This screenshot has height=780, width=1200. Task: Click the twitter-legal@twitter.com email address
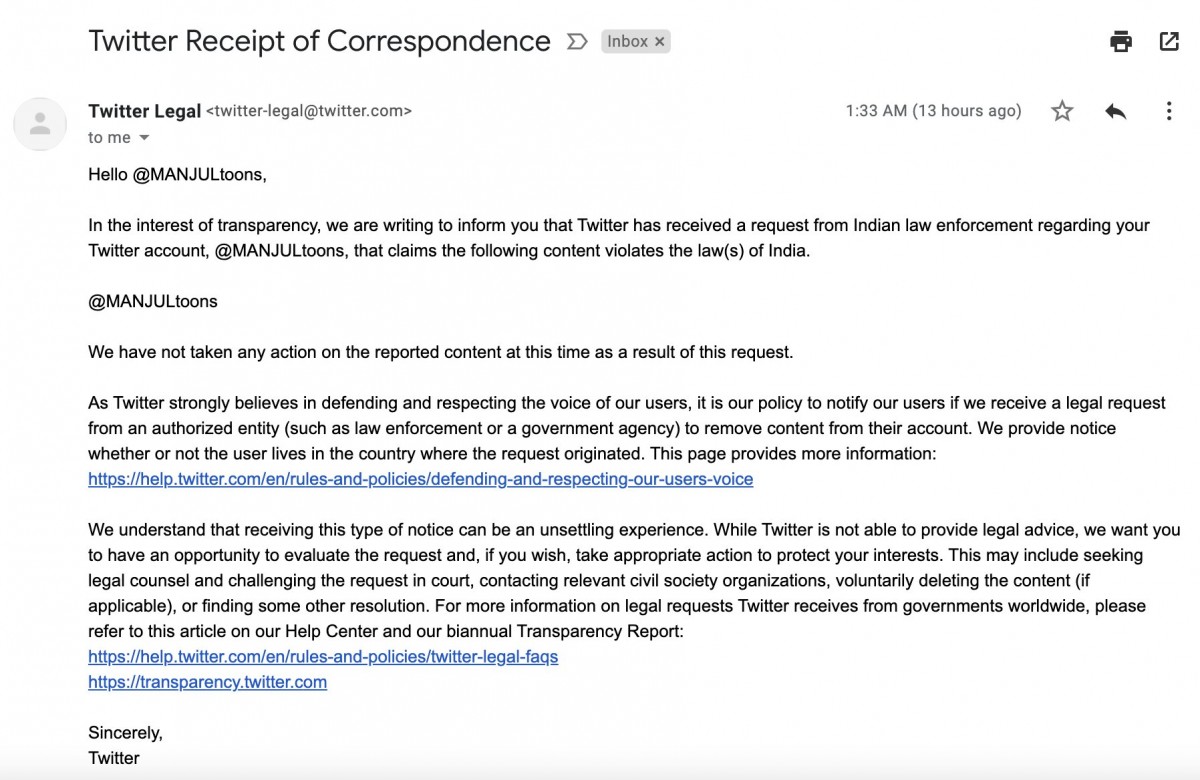click(308, 111)
